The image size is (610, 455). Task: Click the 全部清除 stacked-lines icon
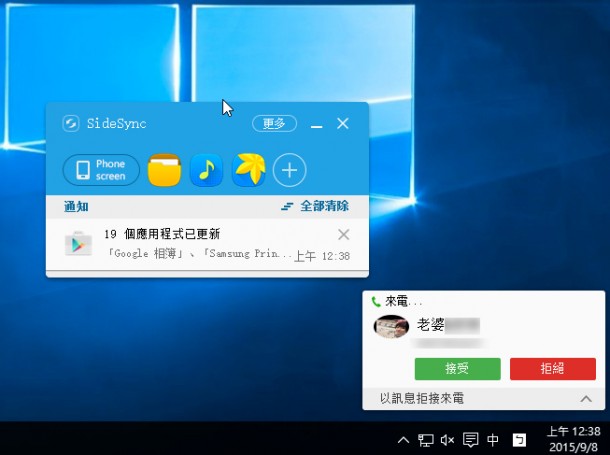287,206
